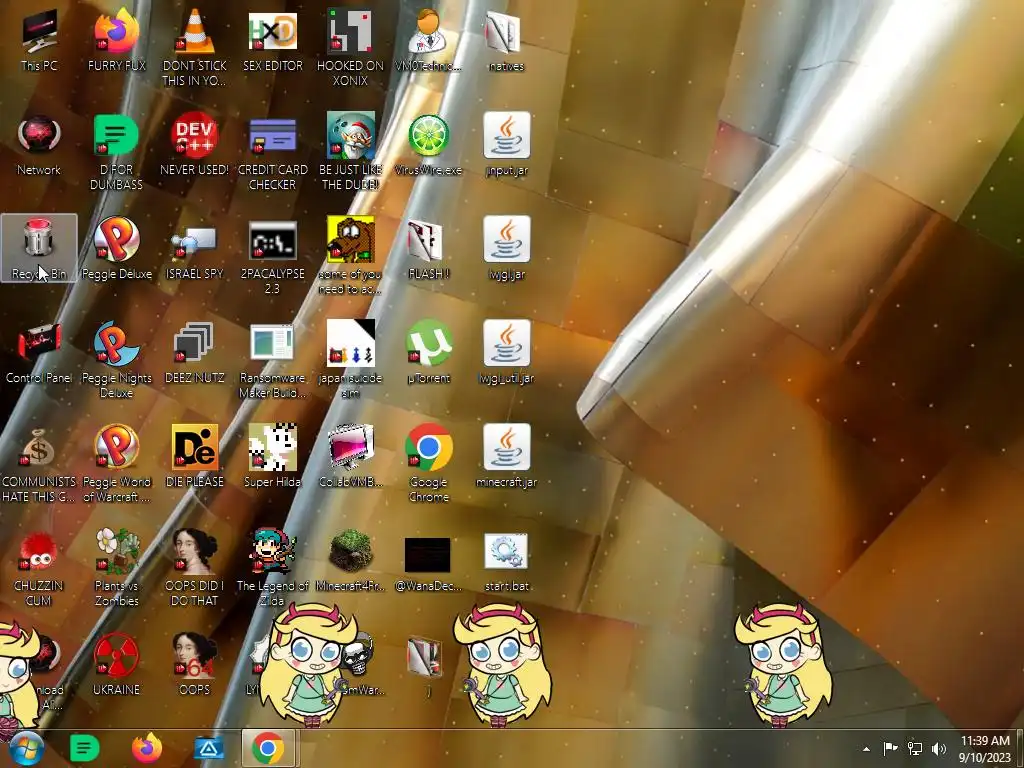Click the DEEZ NUTZ shortcut icon
The height and width of the screenshot is (768, 1024).
(195, 353)
